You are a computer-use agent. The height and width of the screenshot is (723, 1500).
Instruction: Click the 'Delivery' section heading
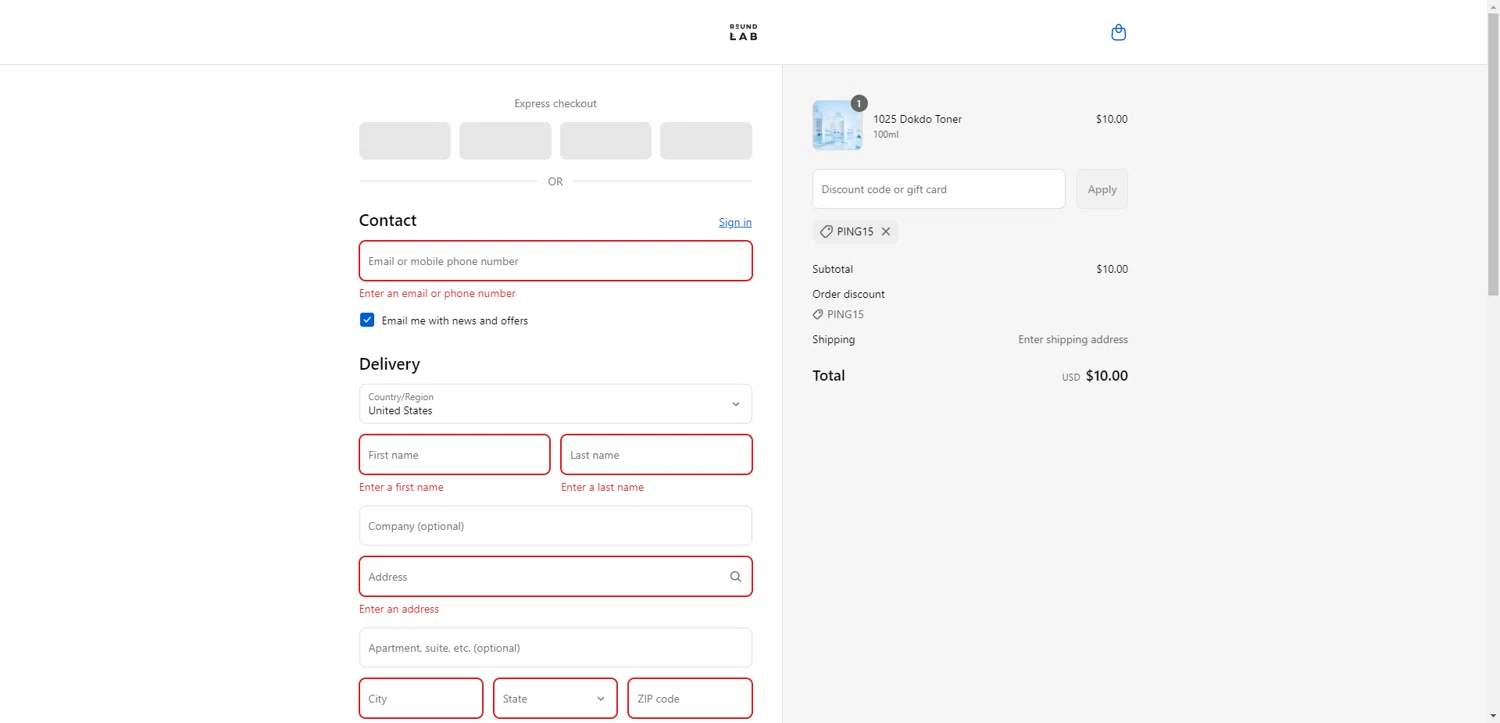click(x=389, y=364)
